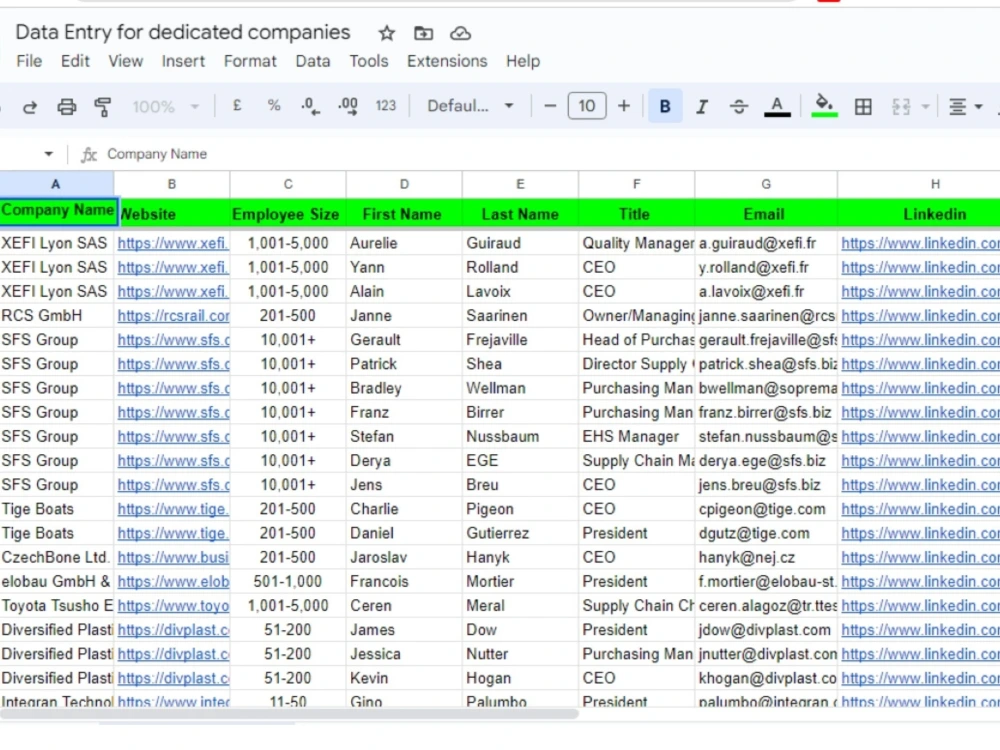The width and height of the screenshot is (1000, 750).
Task: Open more number formats via 123 icon
Action: click(386, 106)
